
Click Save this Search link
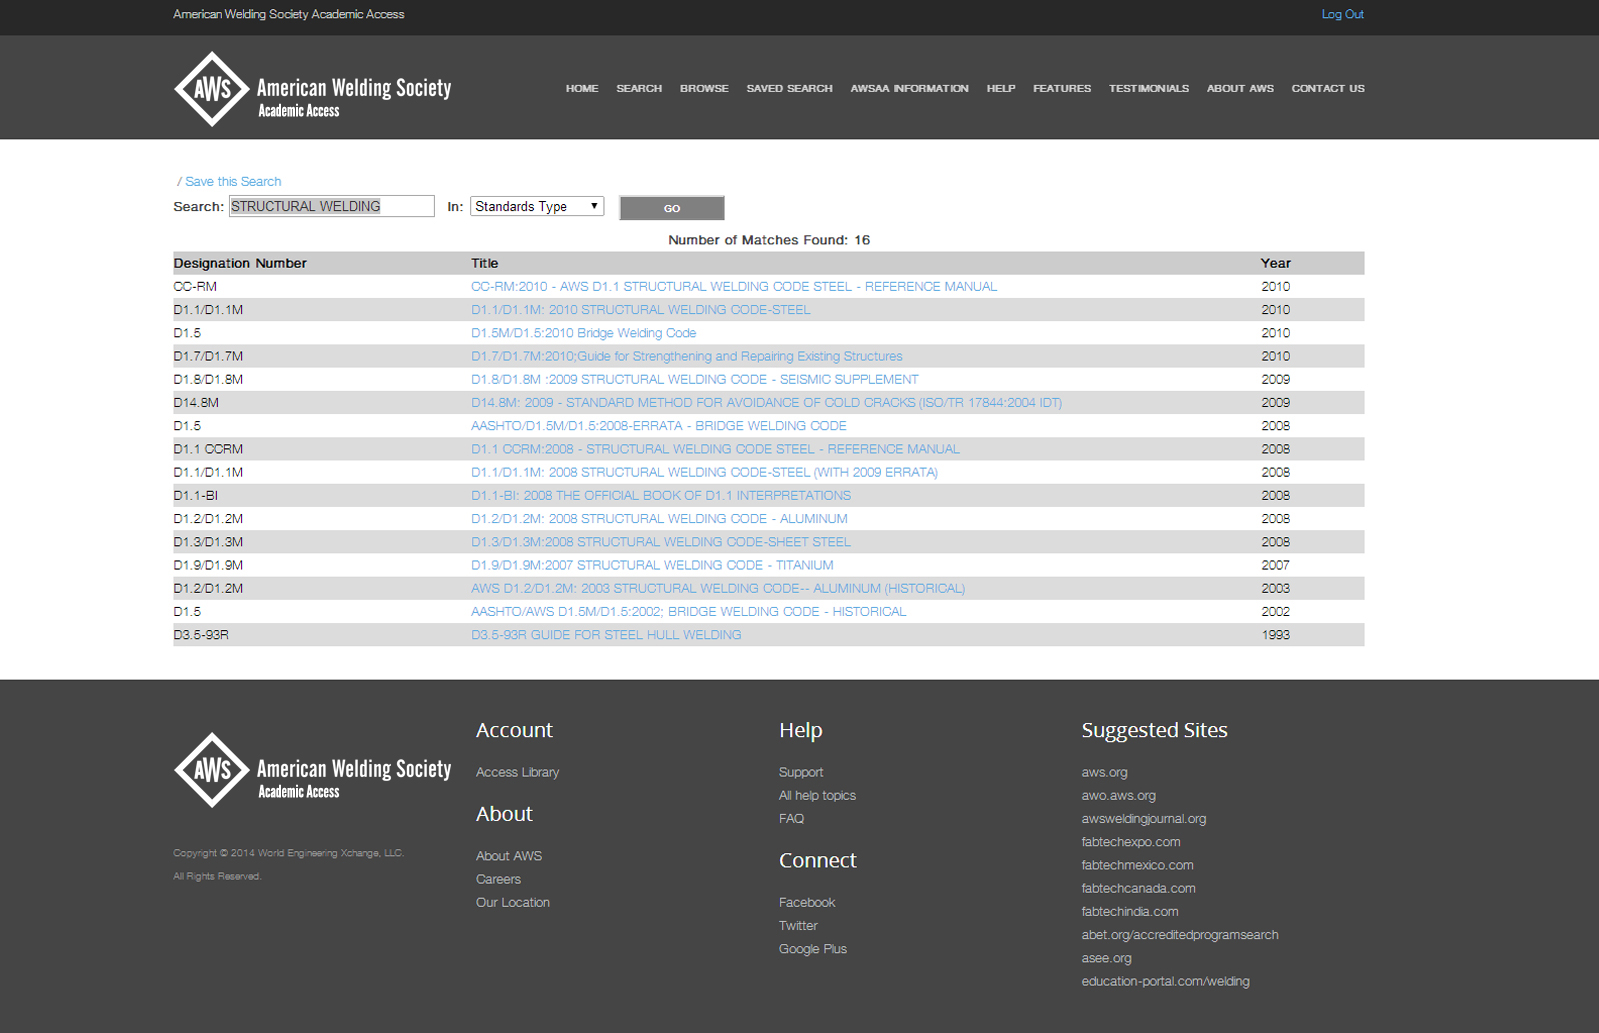pos(233,181)
